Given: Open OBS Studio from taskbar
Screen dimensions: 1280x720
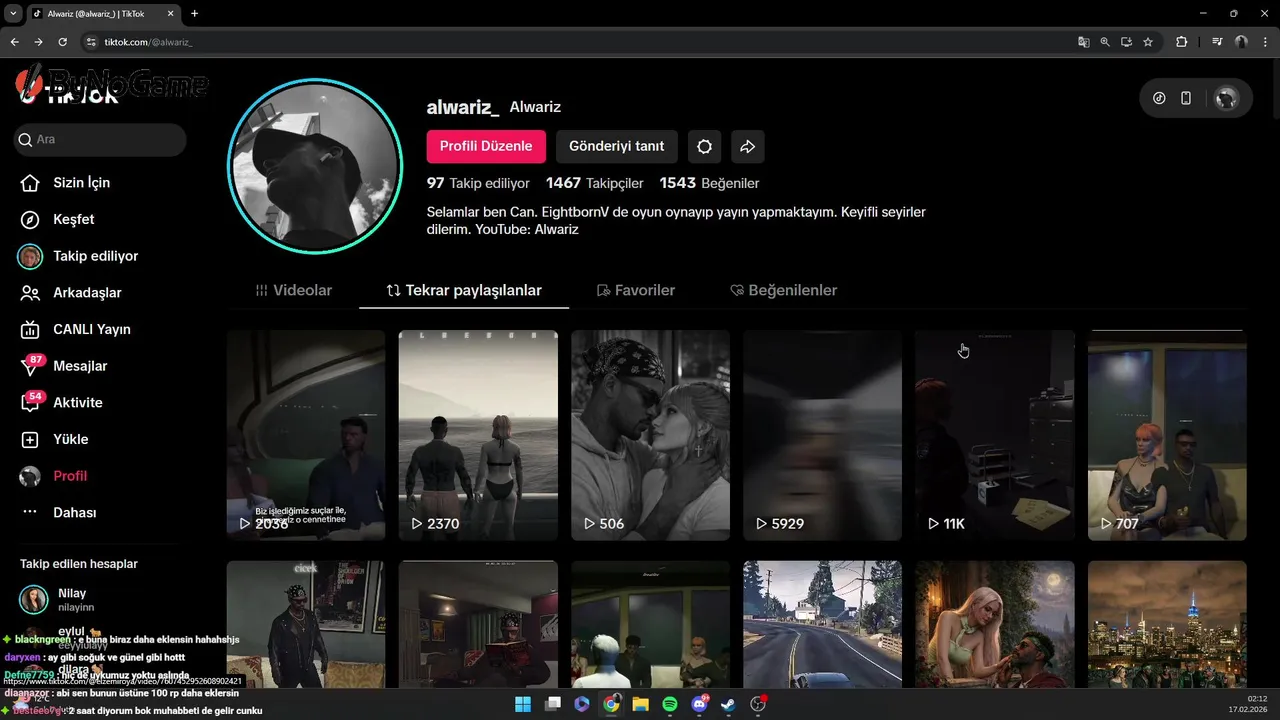Looking at the screenshot, I should click(759, 704).
